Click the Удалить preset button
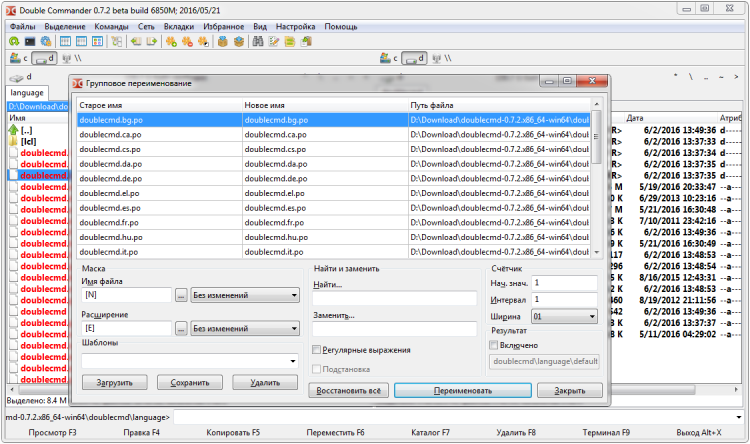The height and width of the screenshot is (444, 750). click(265, 382)
